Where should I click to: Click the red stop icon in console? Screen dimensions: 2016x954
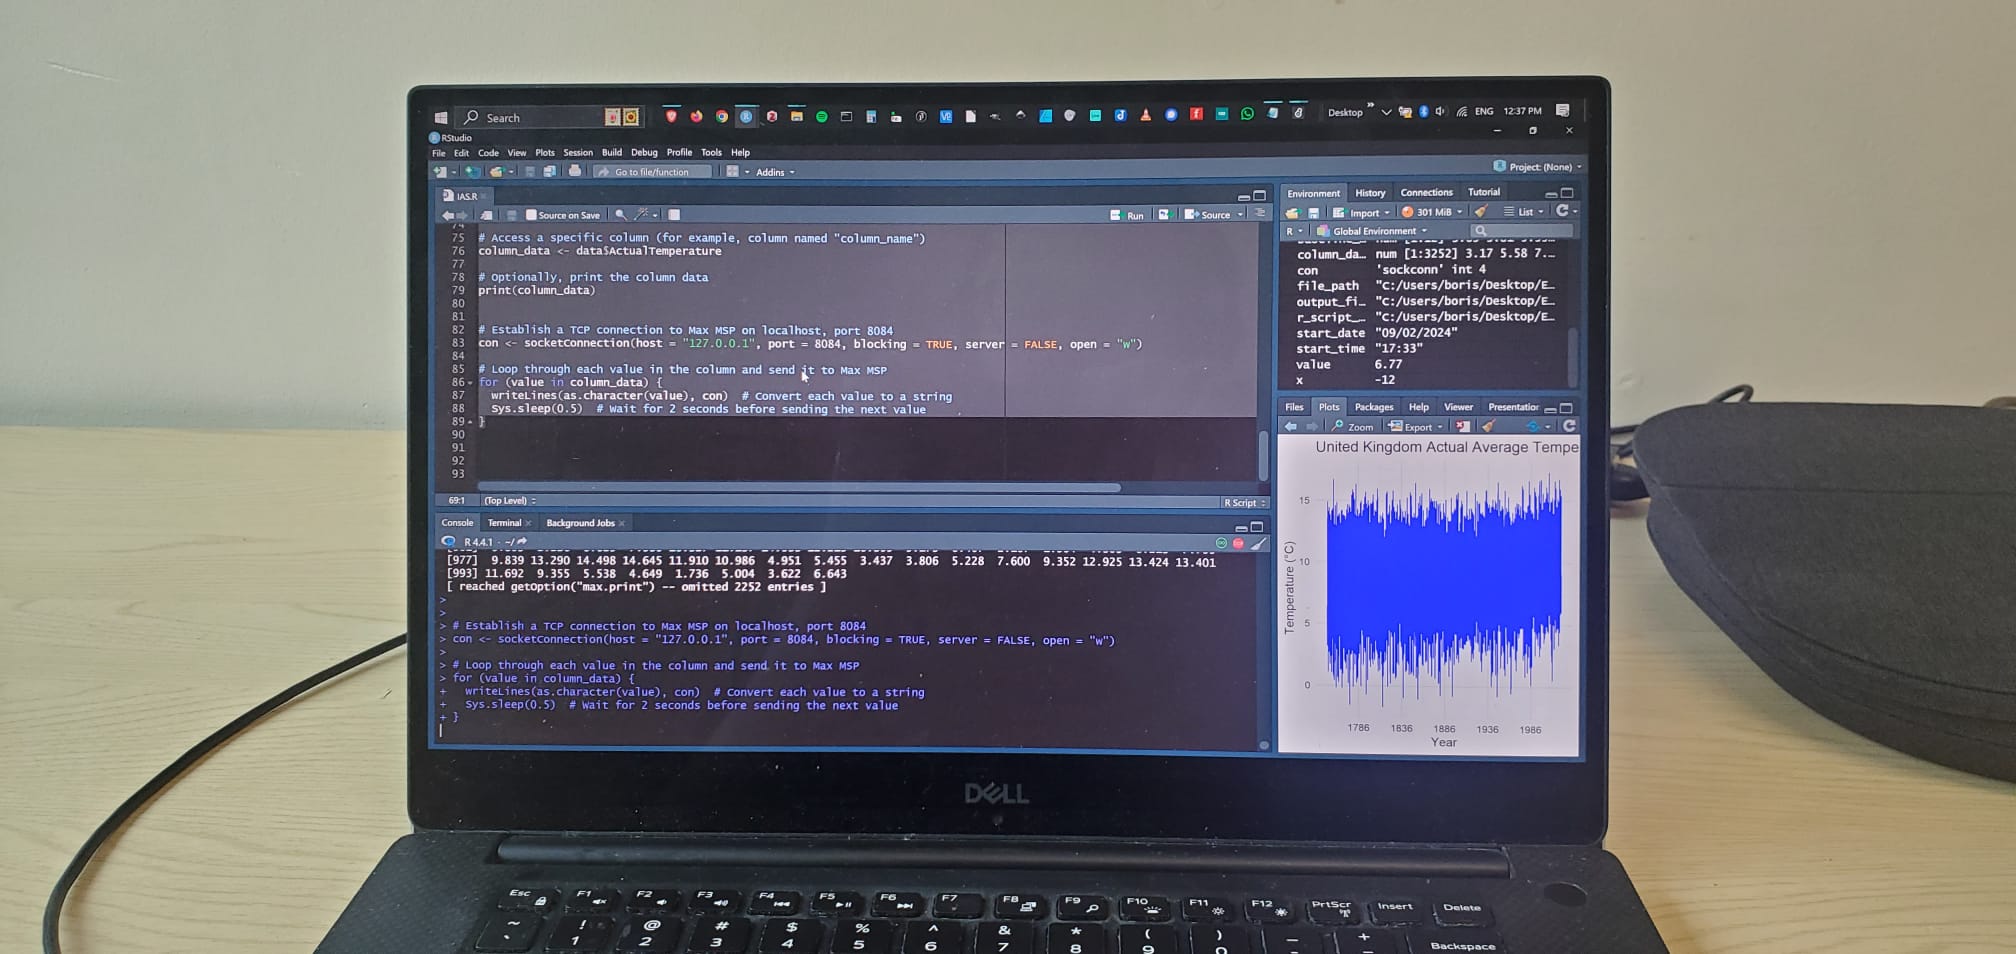pyautogui.click(x=1238, y=543)
